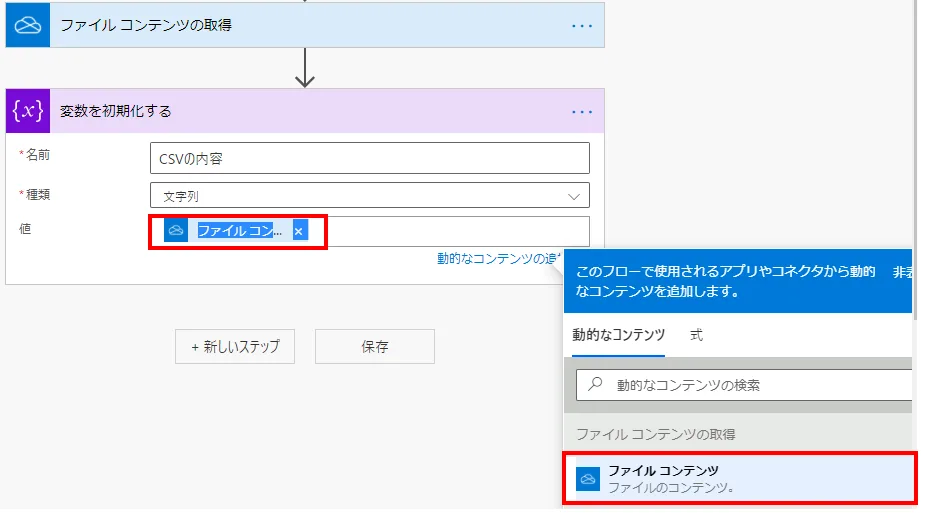Image resolution: width=926 pixels, height=513 pixels.
Task: Collapse the 変数を初期化する step title bar
Action: [305, 111]
